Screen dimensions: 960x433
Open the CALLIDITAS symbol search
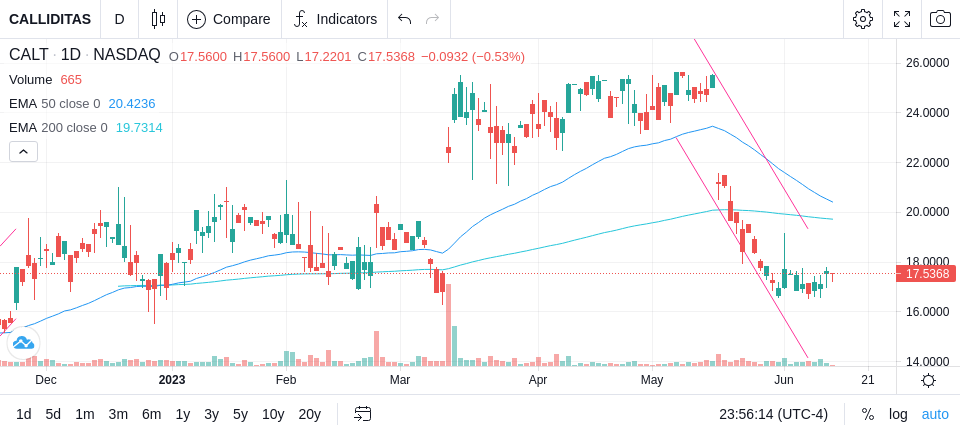tap(50, 19)
